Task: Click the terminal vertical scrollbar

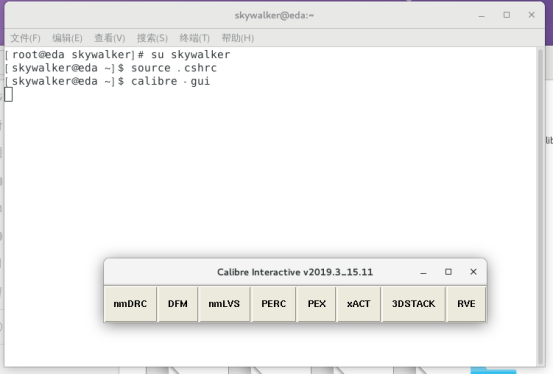Action: point(540,207)
